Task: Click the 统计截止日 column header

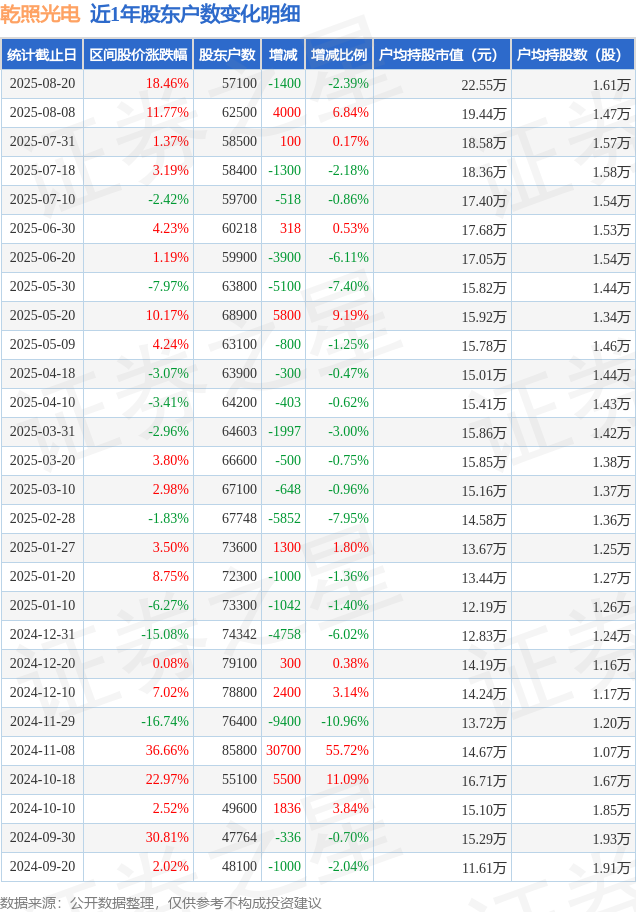Action: coord(42,55)
